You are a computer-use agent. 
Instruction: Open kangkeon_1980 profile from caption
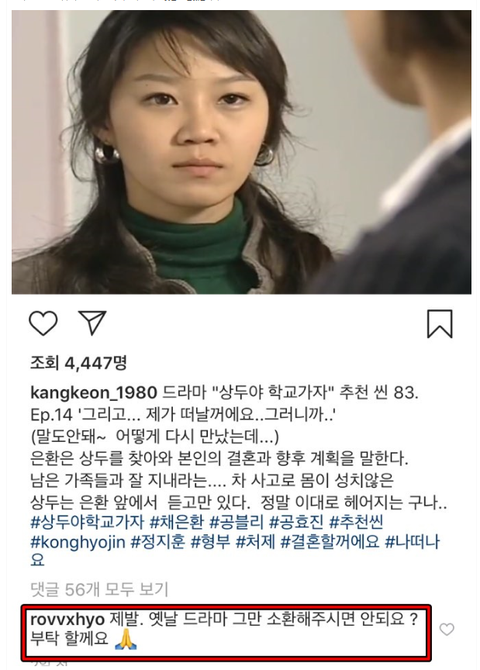[94, 393]
